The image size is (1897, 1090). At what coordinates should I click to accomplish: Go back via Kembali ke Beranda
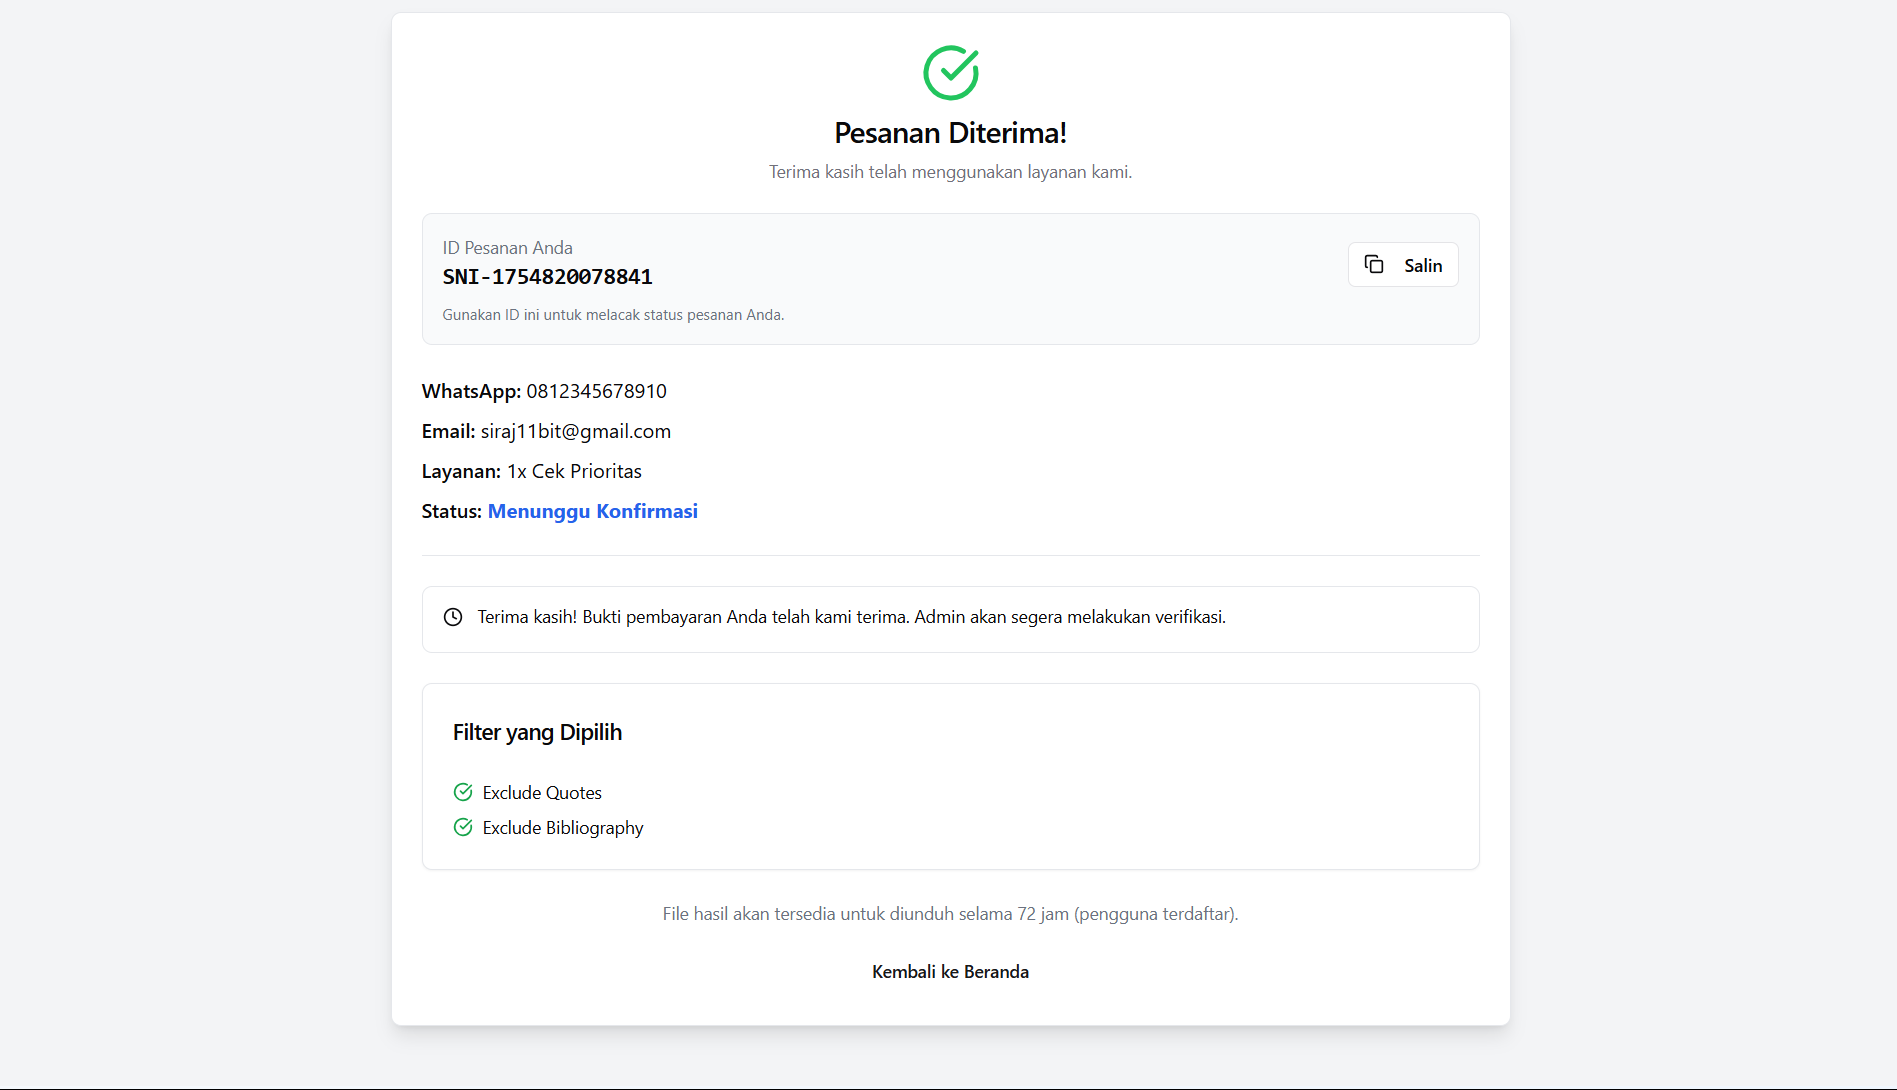coord(950,971)
